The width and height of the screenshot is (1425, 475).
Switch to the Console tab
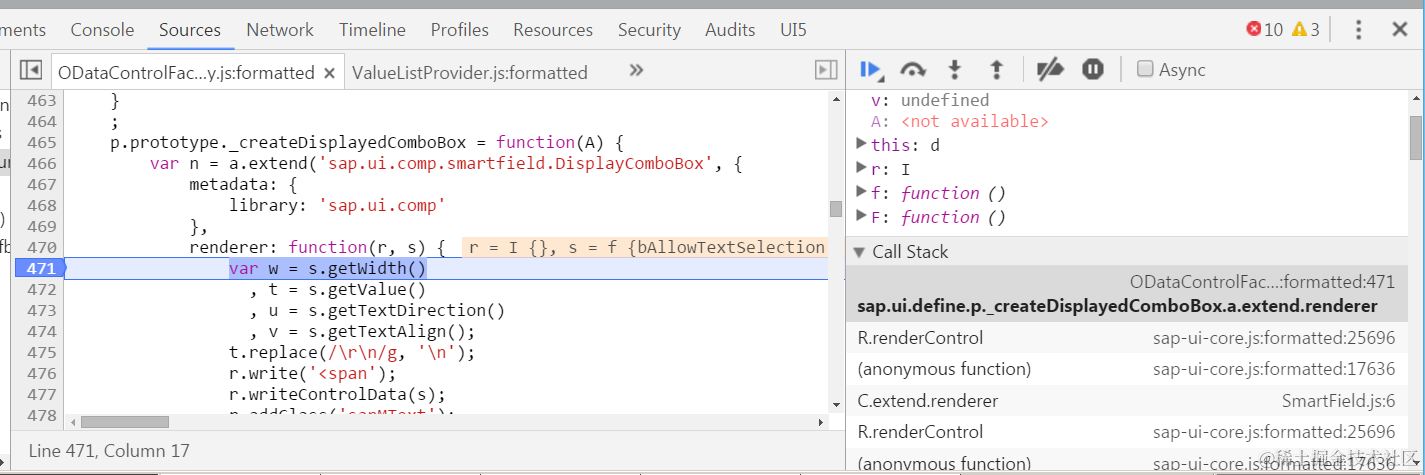click(x=102, y=30)
